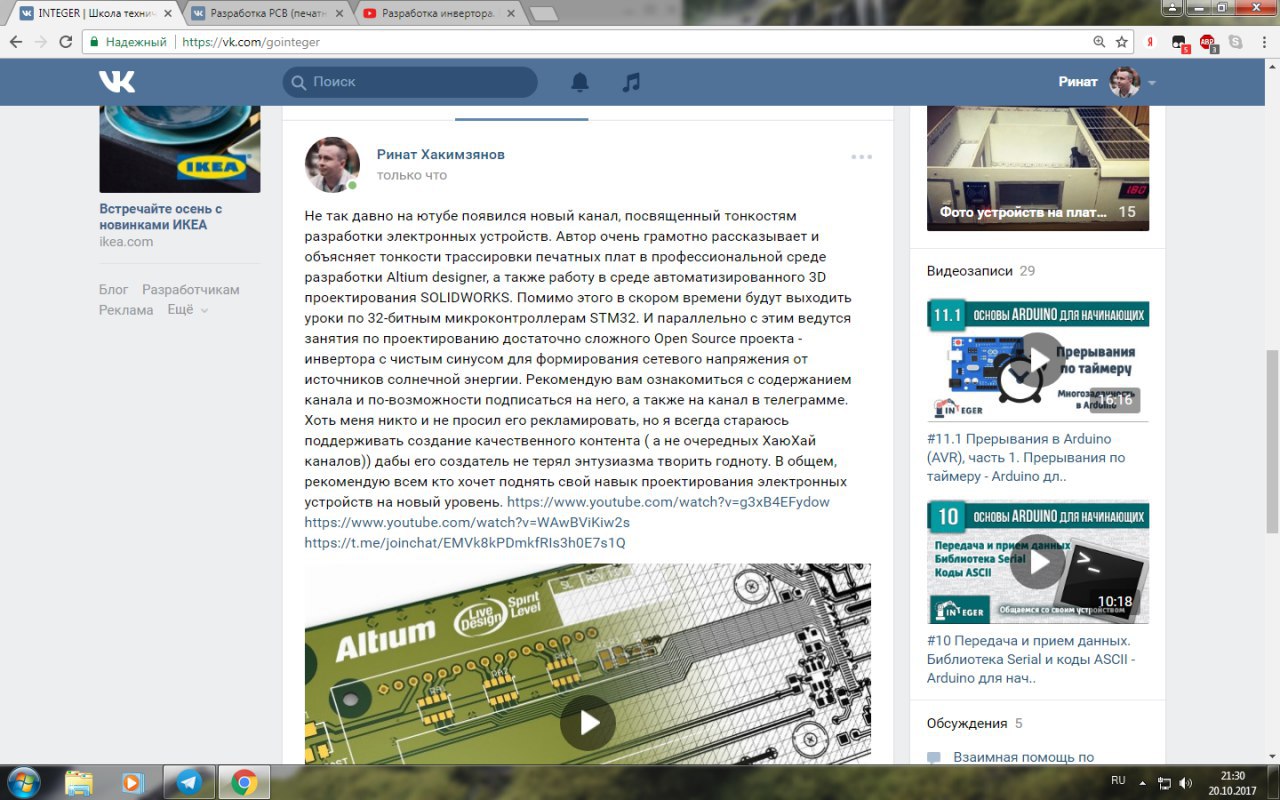Open Windows Explorer from taskbar

pyautogui.click(x=79, y=782)
